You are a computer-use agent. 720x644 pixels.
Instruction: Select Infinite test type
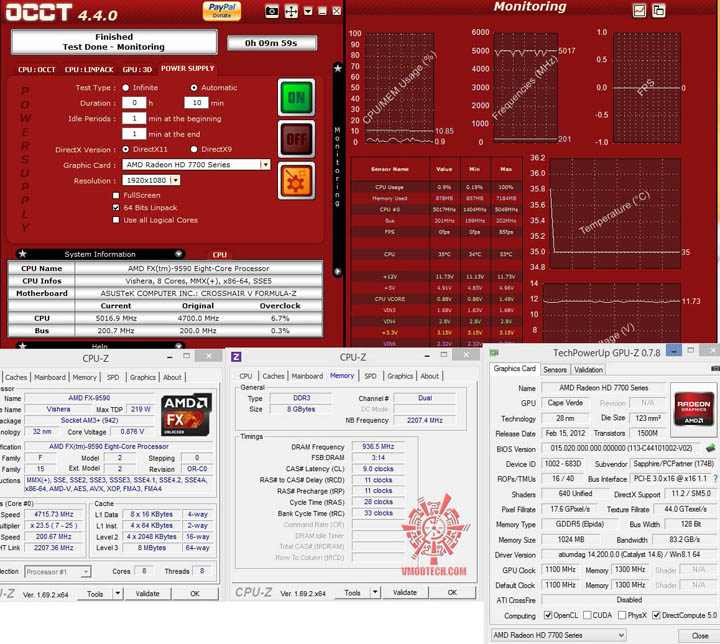125,88
